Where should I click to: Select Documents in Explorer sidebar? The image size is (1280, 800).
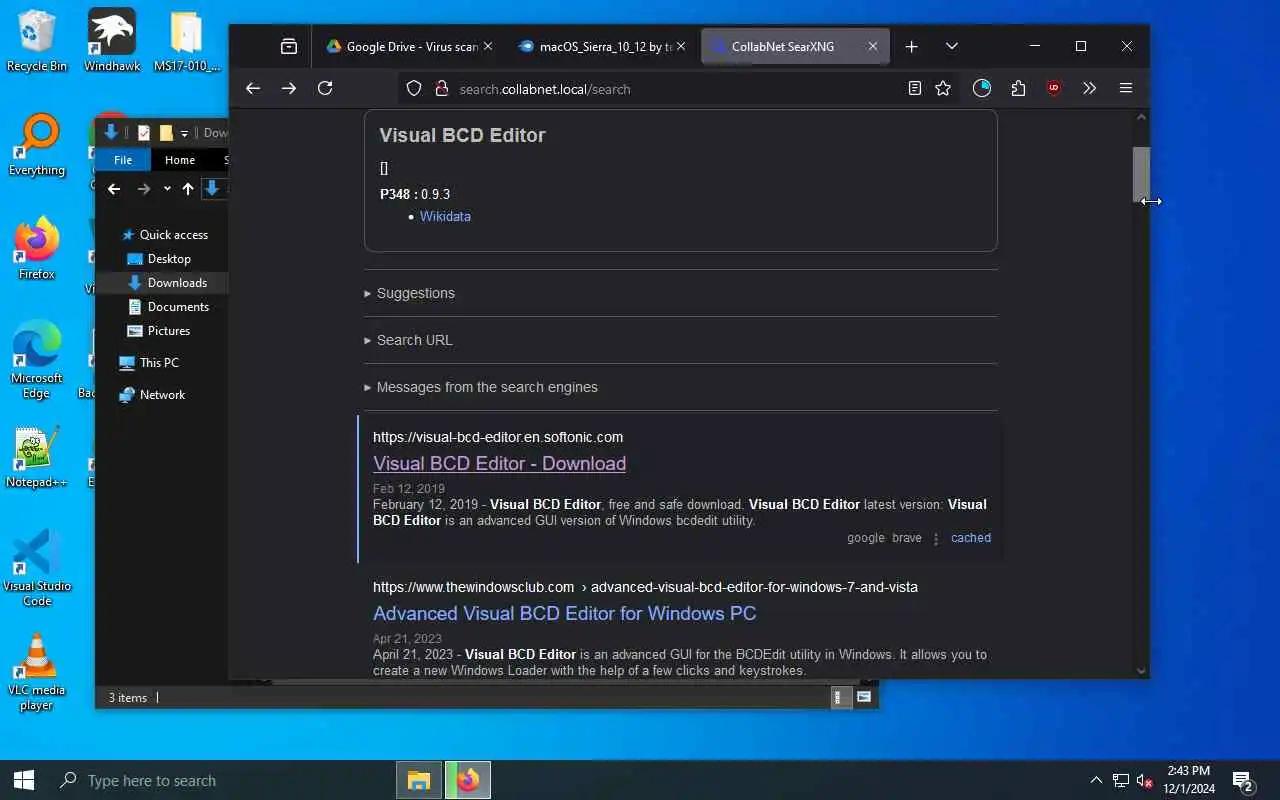click(168, 307)
